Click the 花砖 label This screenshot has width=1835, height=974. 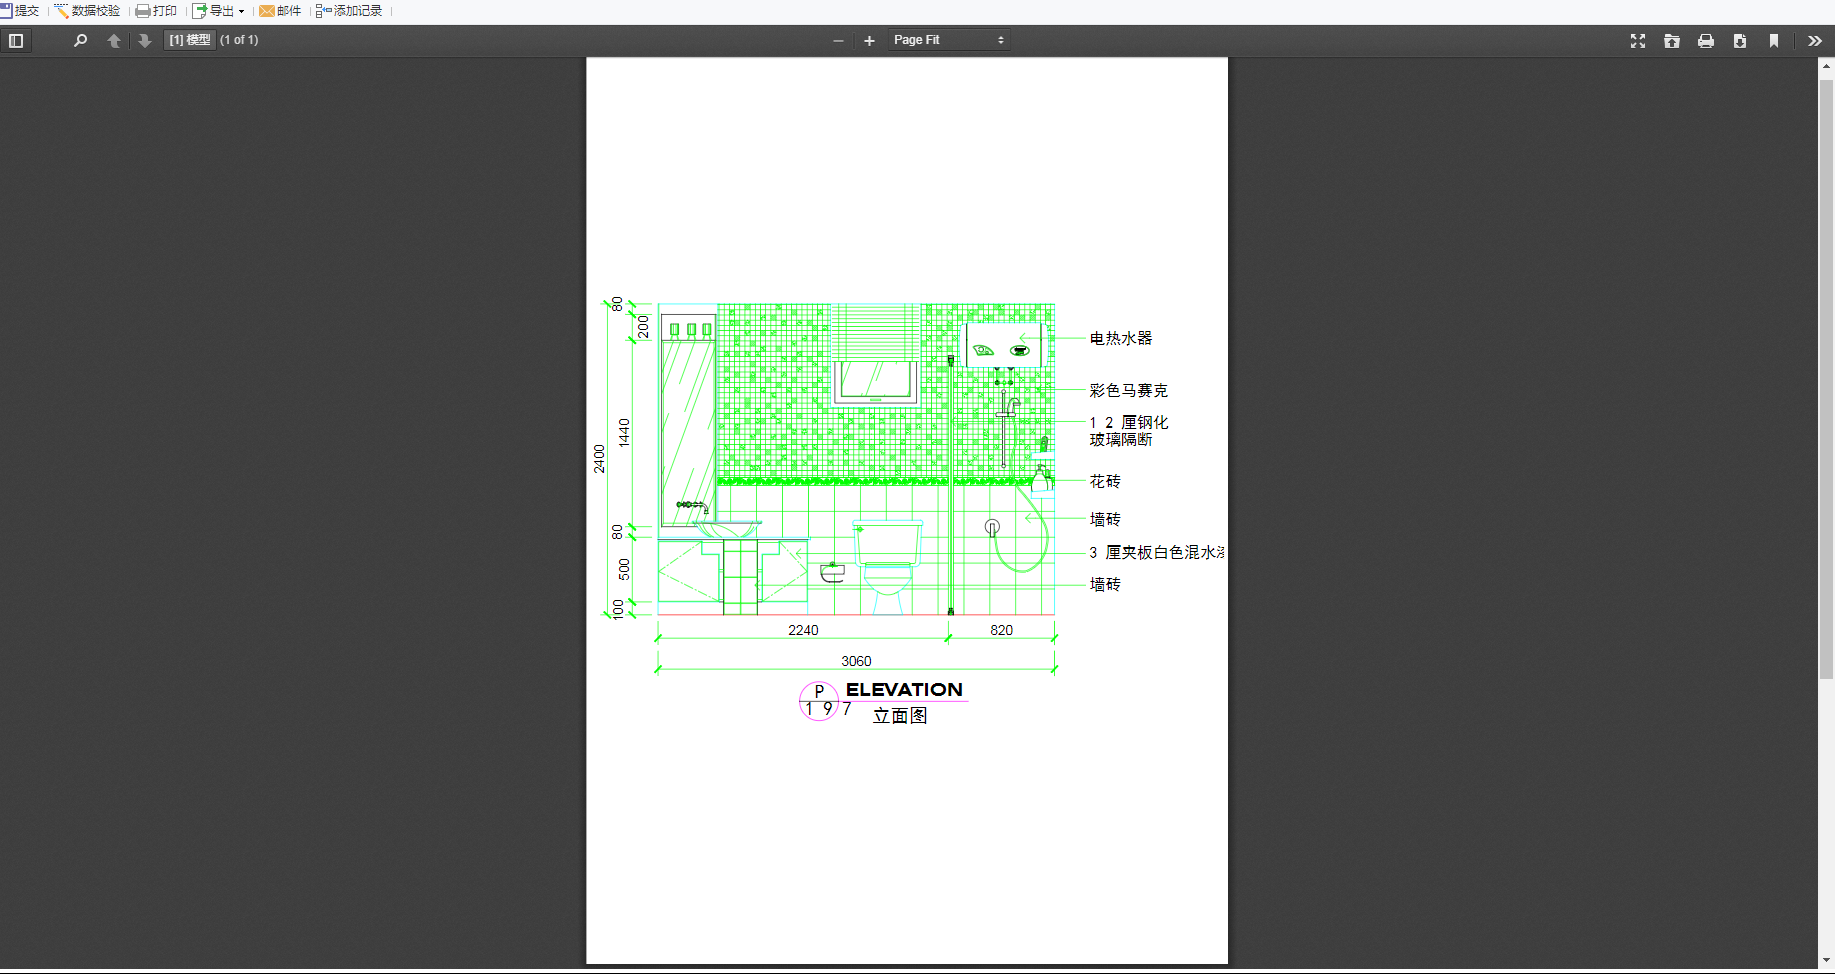click(x=1105, y=481)
